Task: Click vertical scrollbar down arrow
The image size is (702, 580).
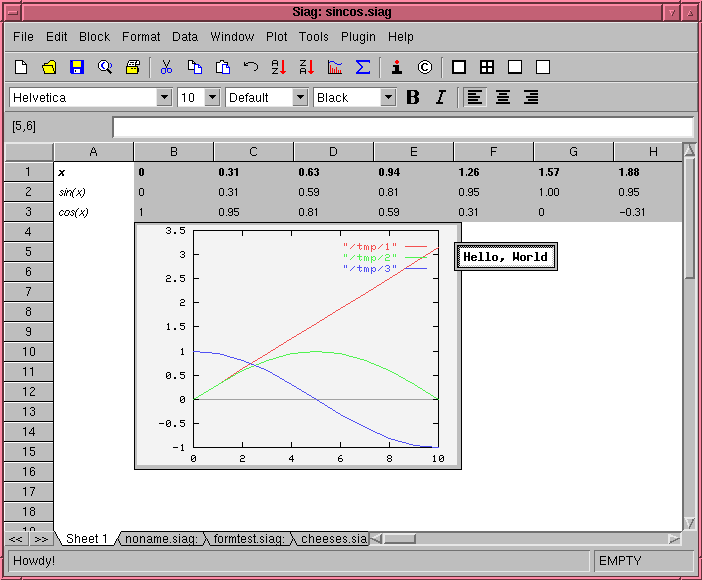Action: tap(689, 523)
